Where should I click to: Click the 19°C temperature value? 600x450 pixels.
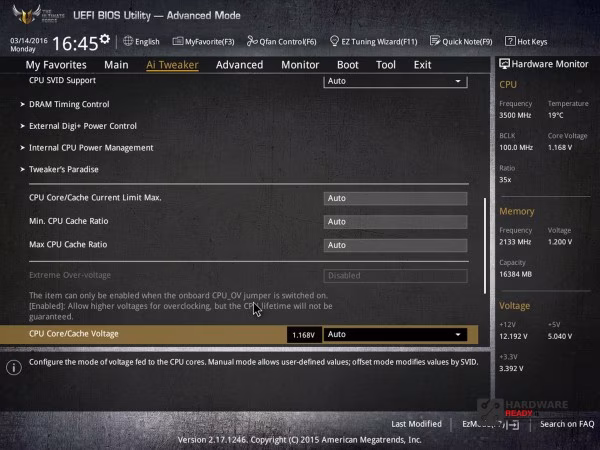click(556, 115)
